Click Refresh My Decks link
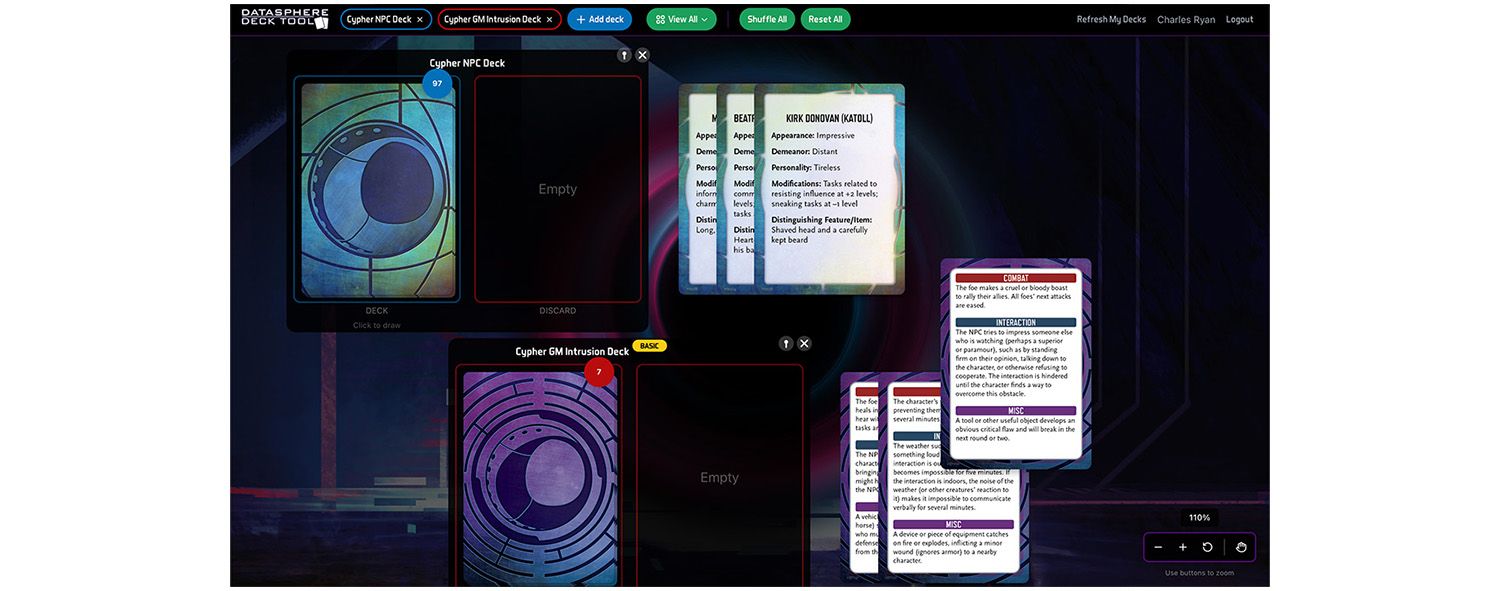Image resolution: width=1500 pixels, height=591 pixels. coord(1111,19)
